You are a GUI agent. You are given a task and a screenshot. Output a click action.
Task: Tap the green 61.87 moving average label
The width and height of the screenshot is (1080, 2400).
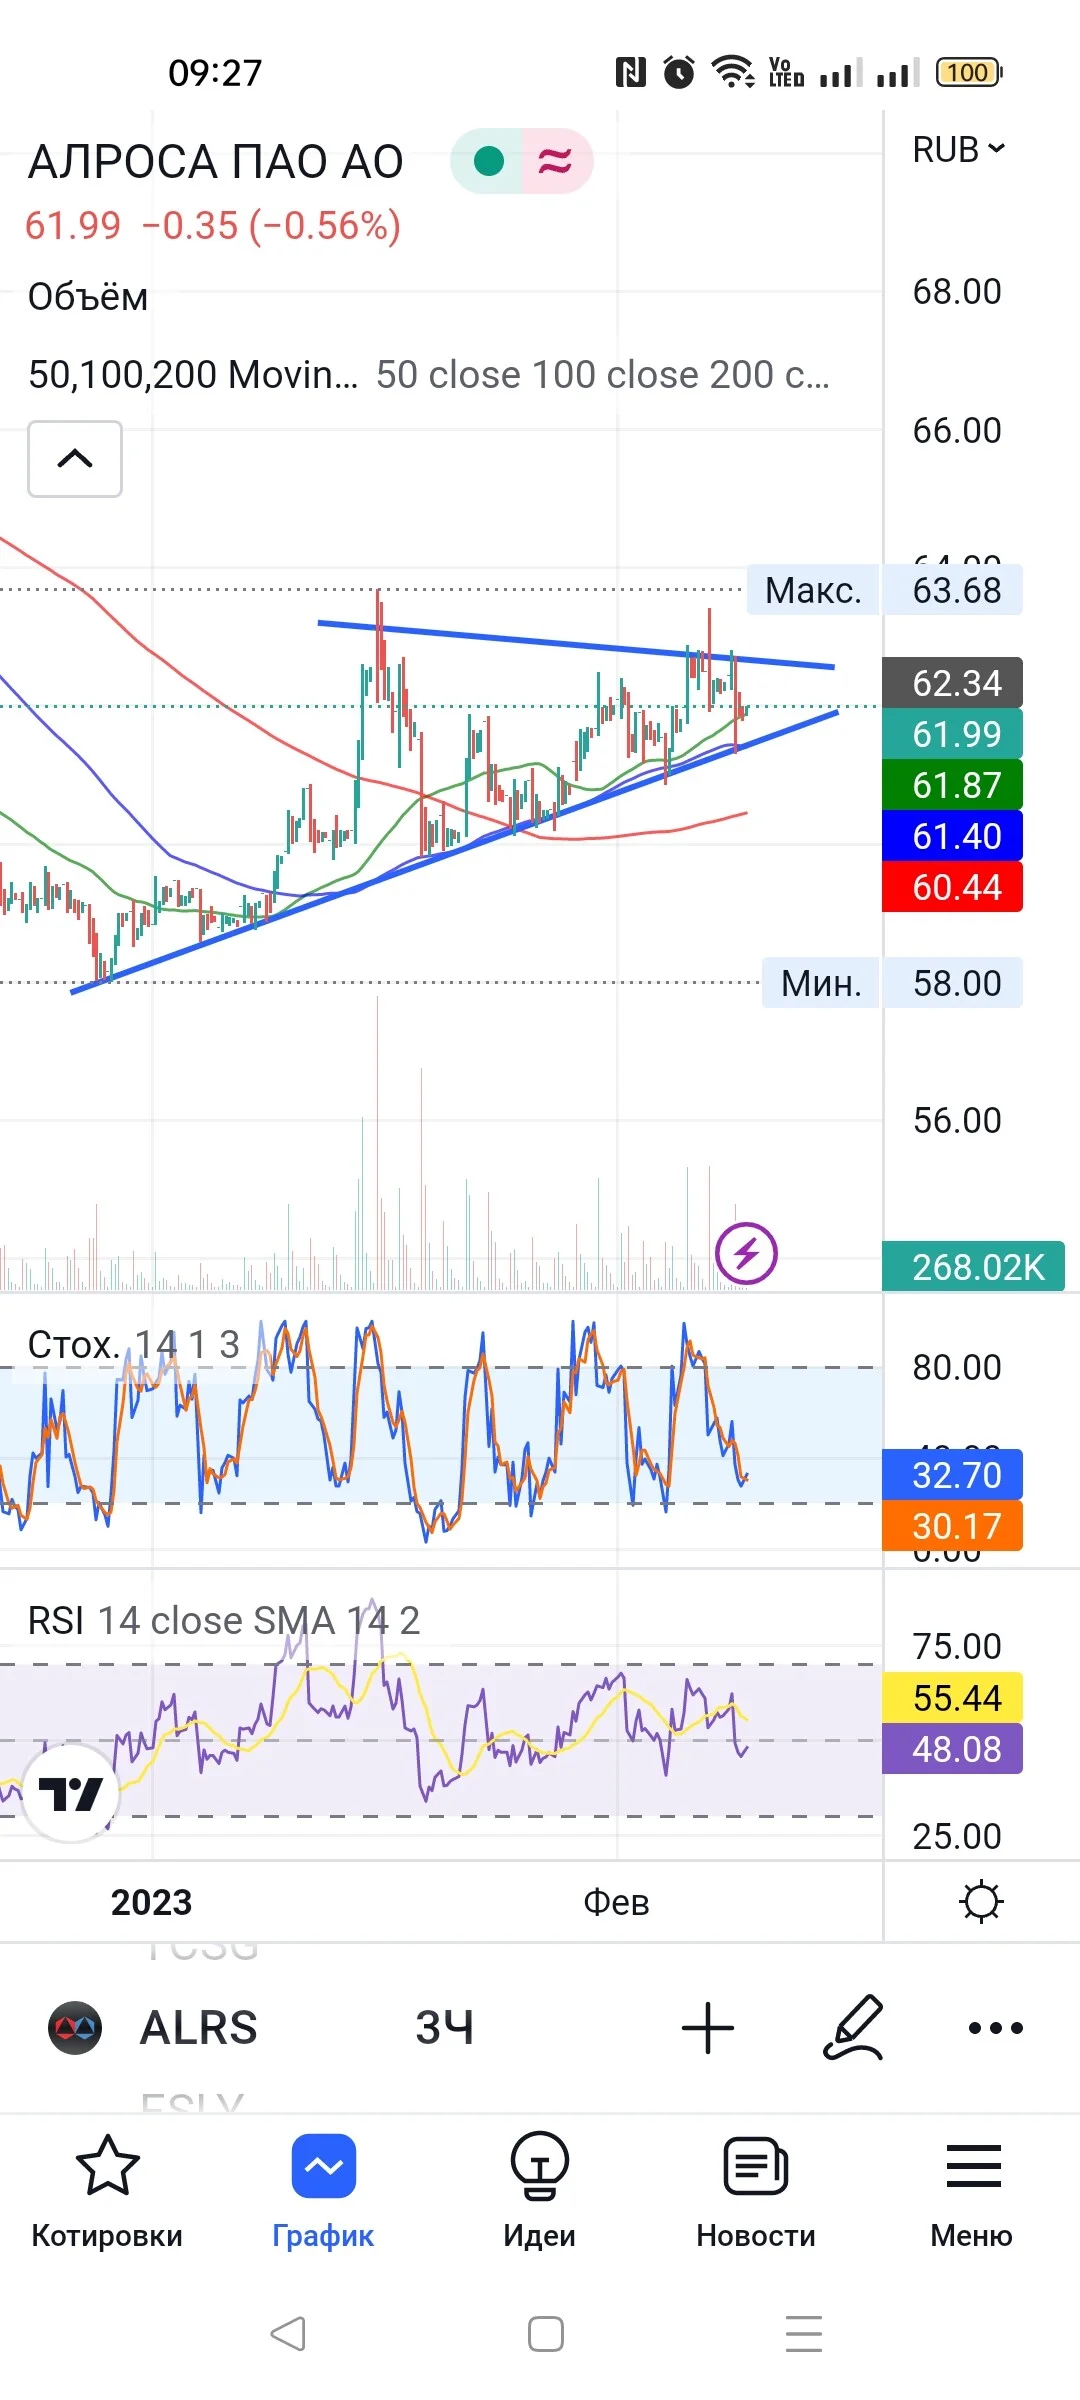click(952, 785)
